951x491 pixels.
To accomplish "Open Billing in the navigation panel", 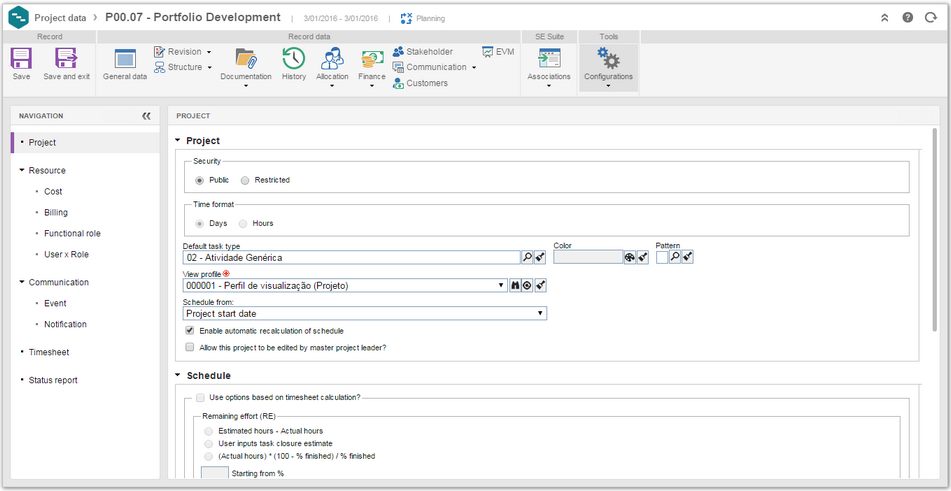I will (56, 213).
